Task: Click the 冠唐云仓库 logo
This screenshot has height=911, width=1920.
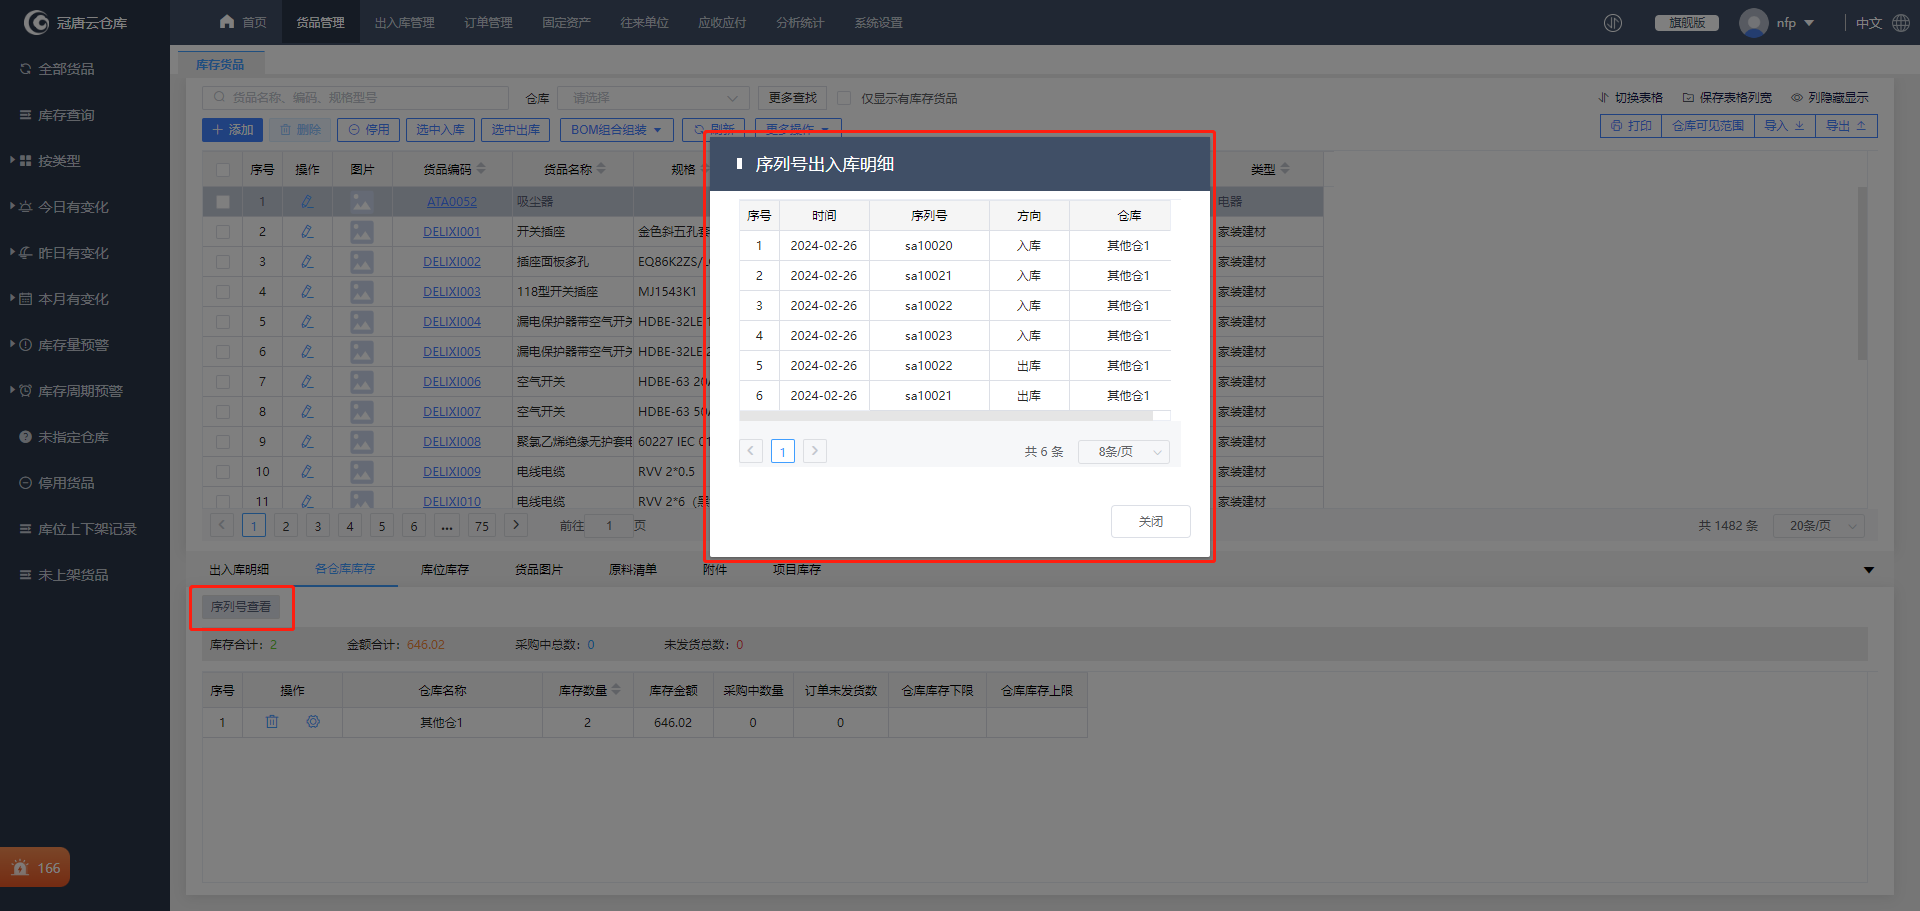Action: click(75, 22)
